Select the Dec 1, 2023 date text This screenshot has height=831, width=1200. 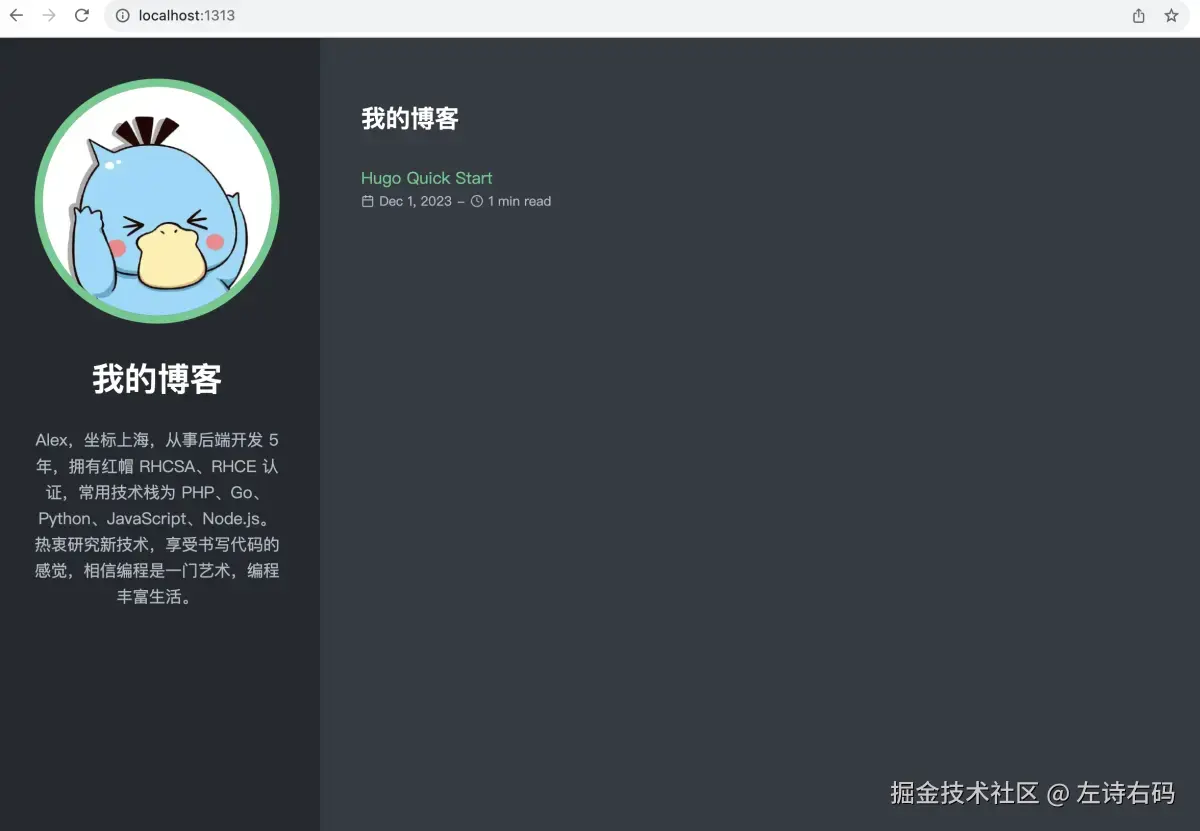coord(416,201)
